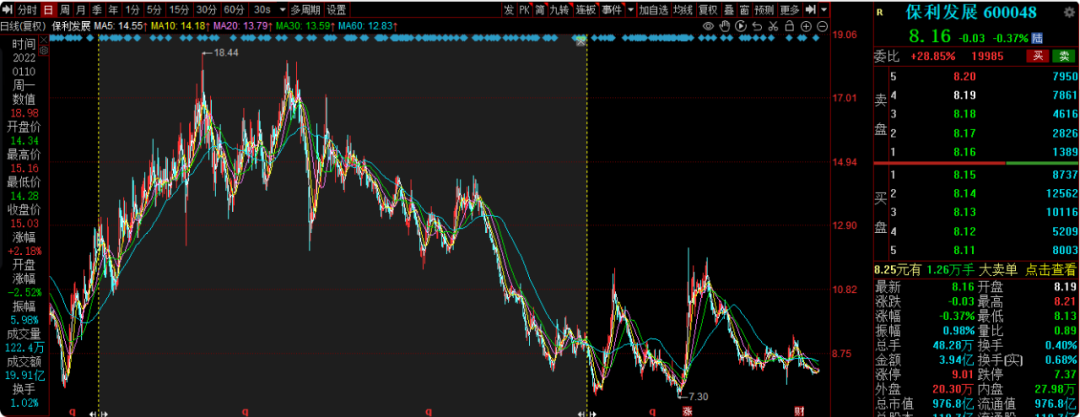
Task: Select the 日 daily period tab
Action: (48, 10)
